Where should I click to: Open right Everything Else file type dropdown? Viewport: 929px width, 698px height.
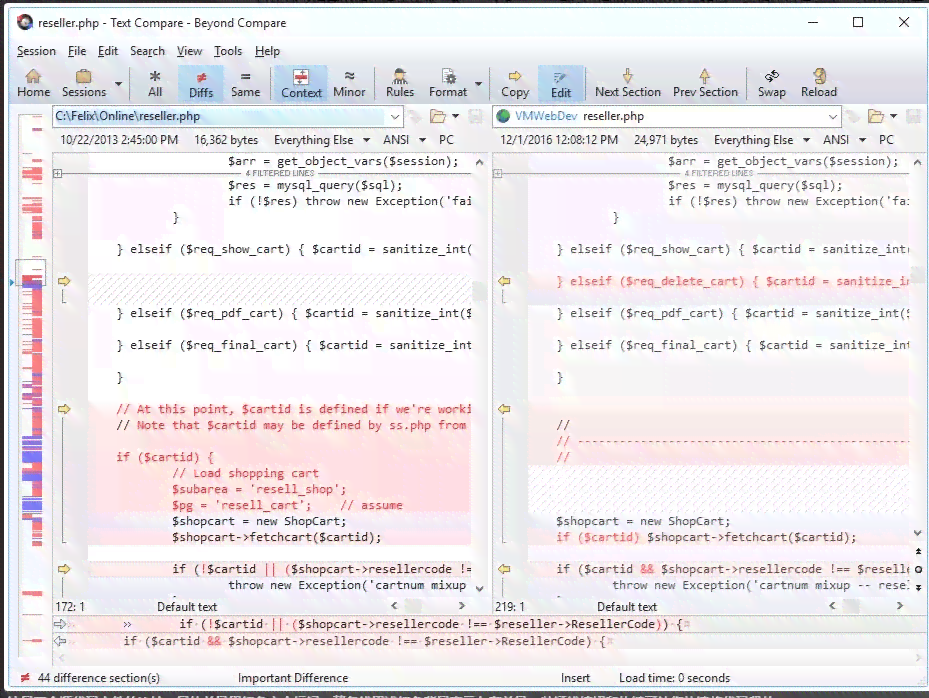[x=762, y=140]
